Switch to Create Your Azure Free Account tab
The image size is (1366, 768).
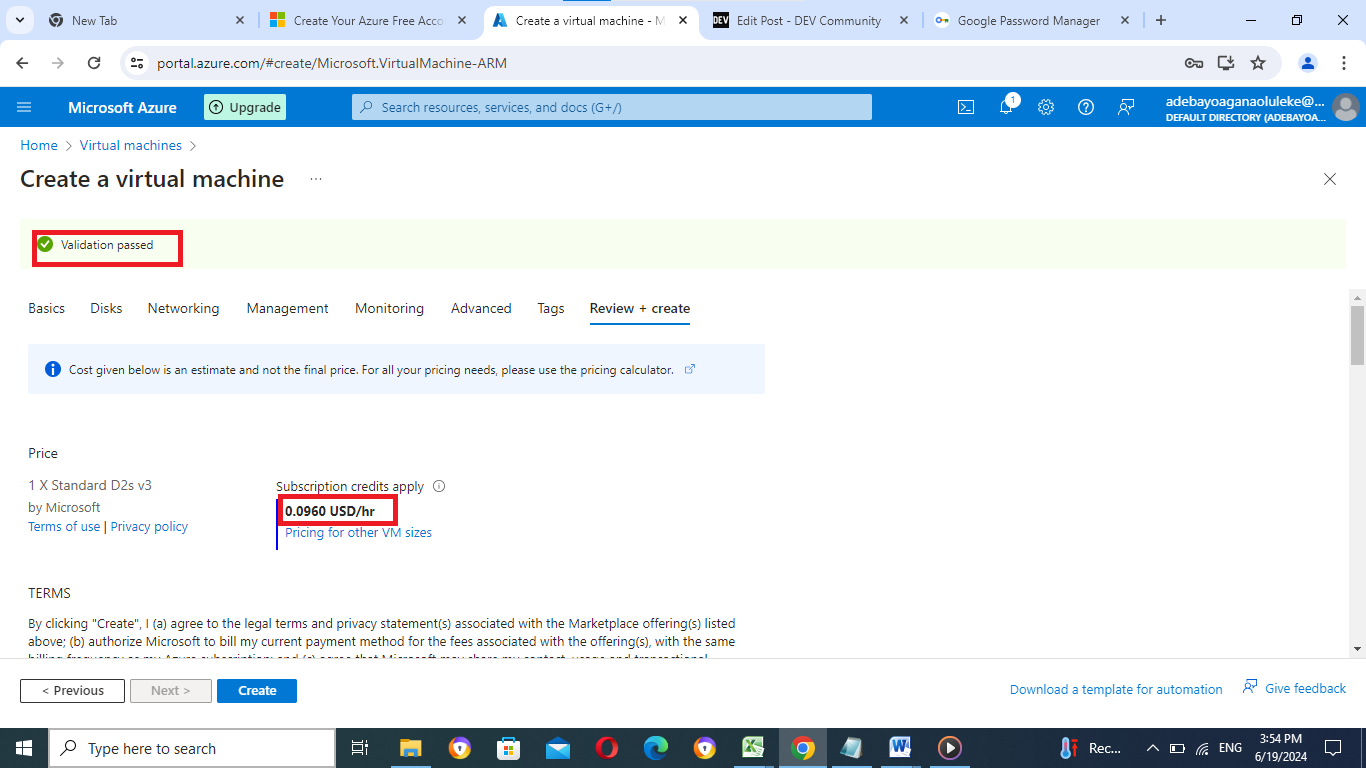368,20
